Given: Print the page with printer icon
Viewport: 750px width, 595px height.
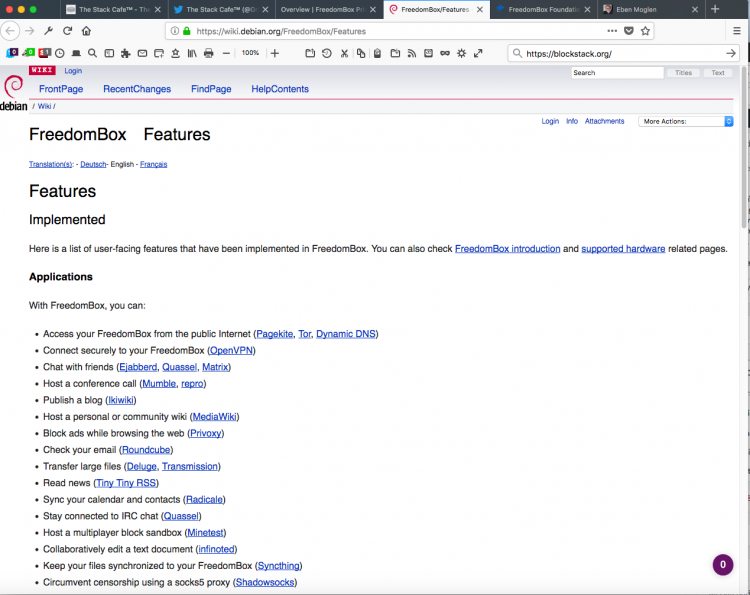Looking at the screenshot, I should click(209, 53).
